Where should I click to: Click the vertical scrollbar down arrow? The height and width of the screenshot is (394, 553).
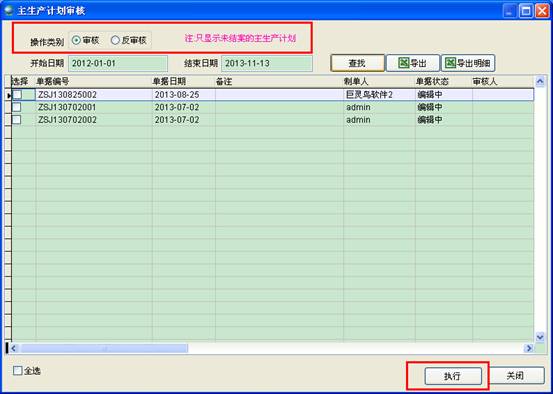pos(540,337)
